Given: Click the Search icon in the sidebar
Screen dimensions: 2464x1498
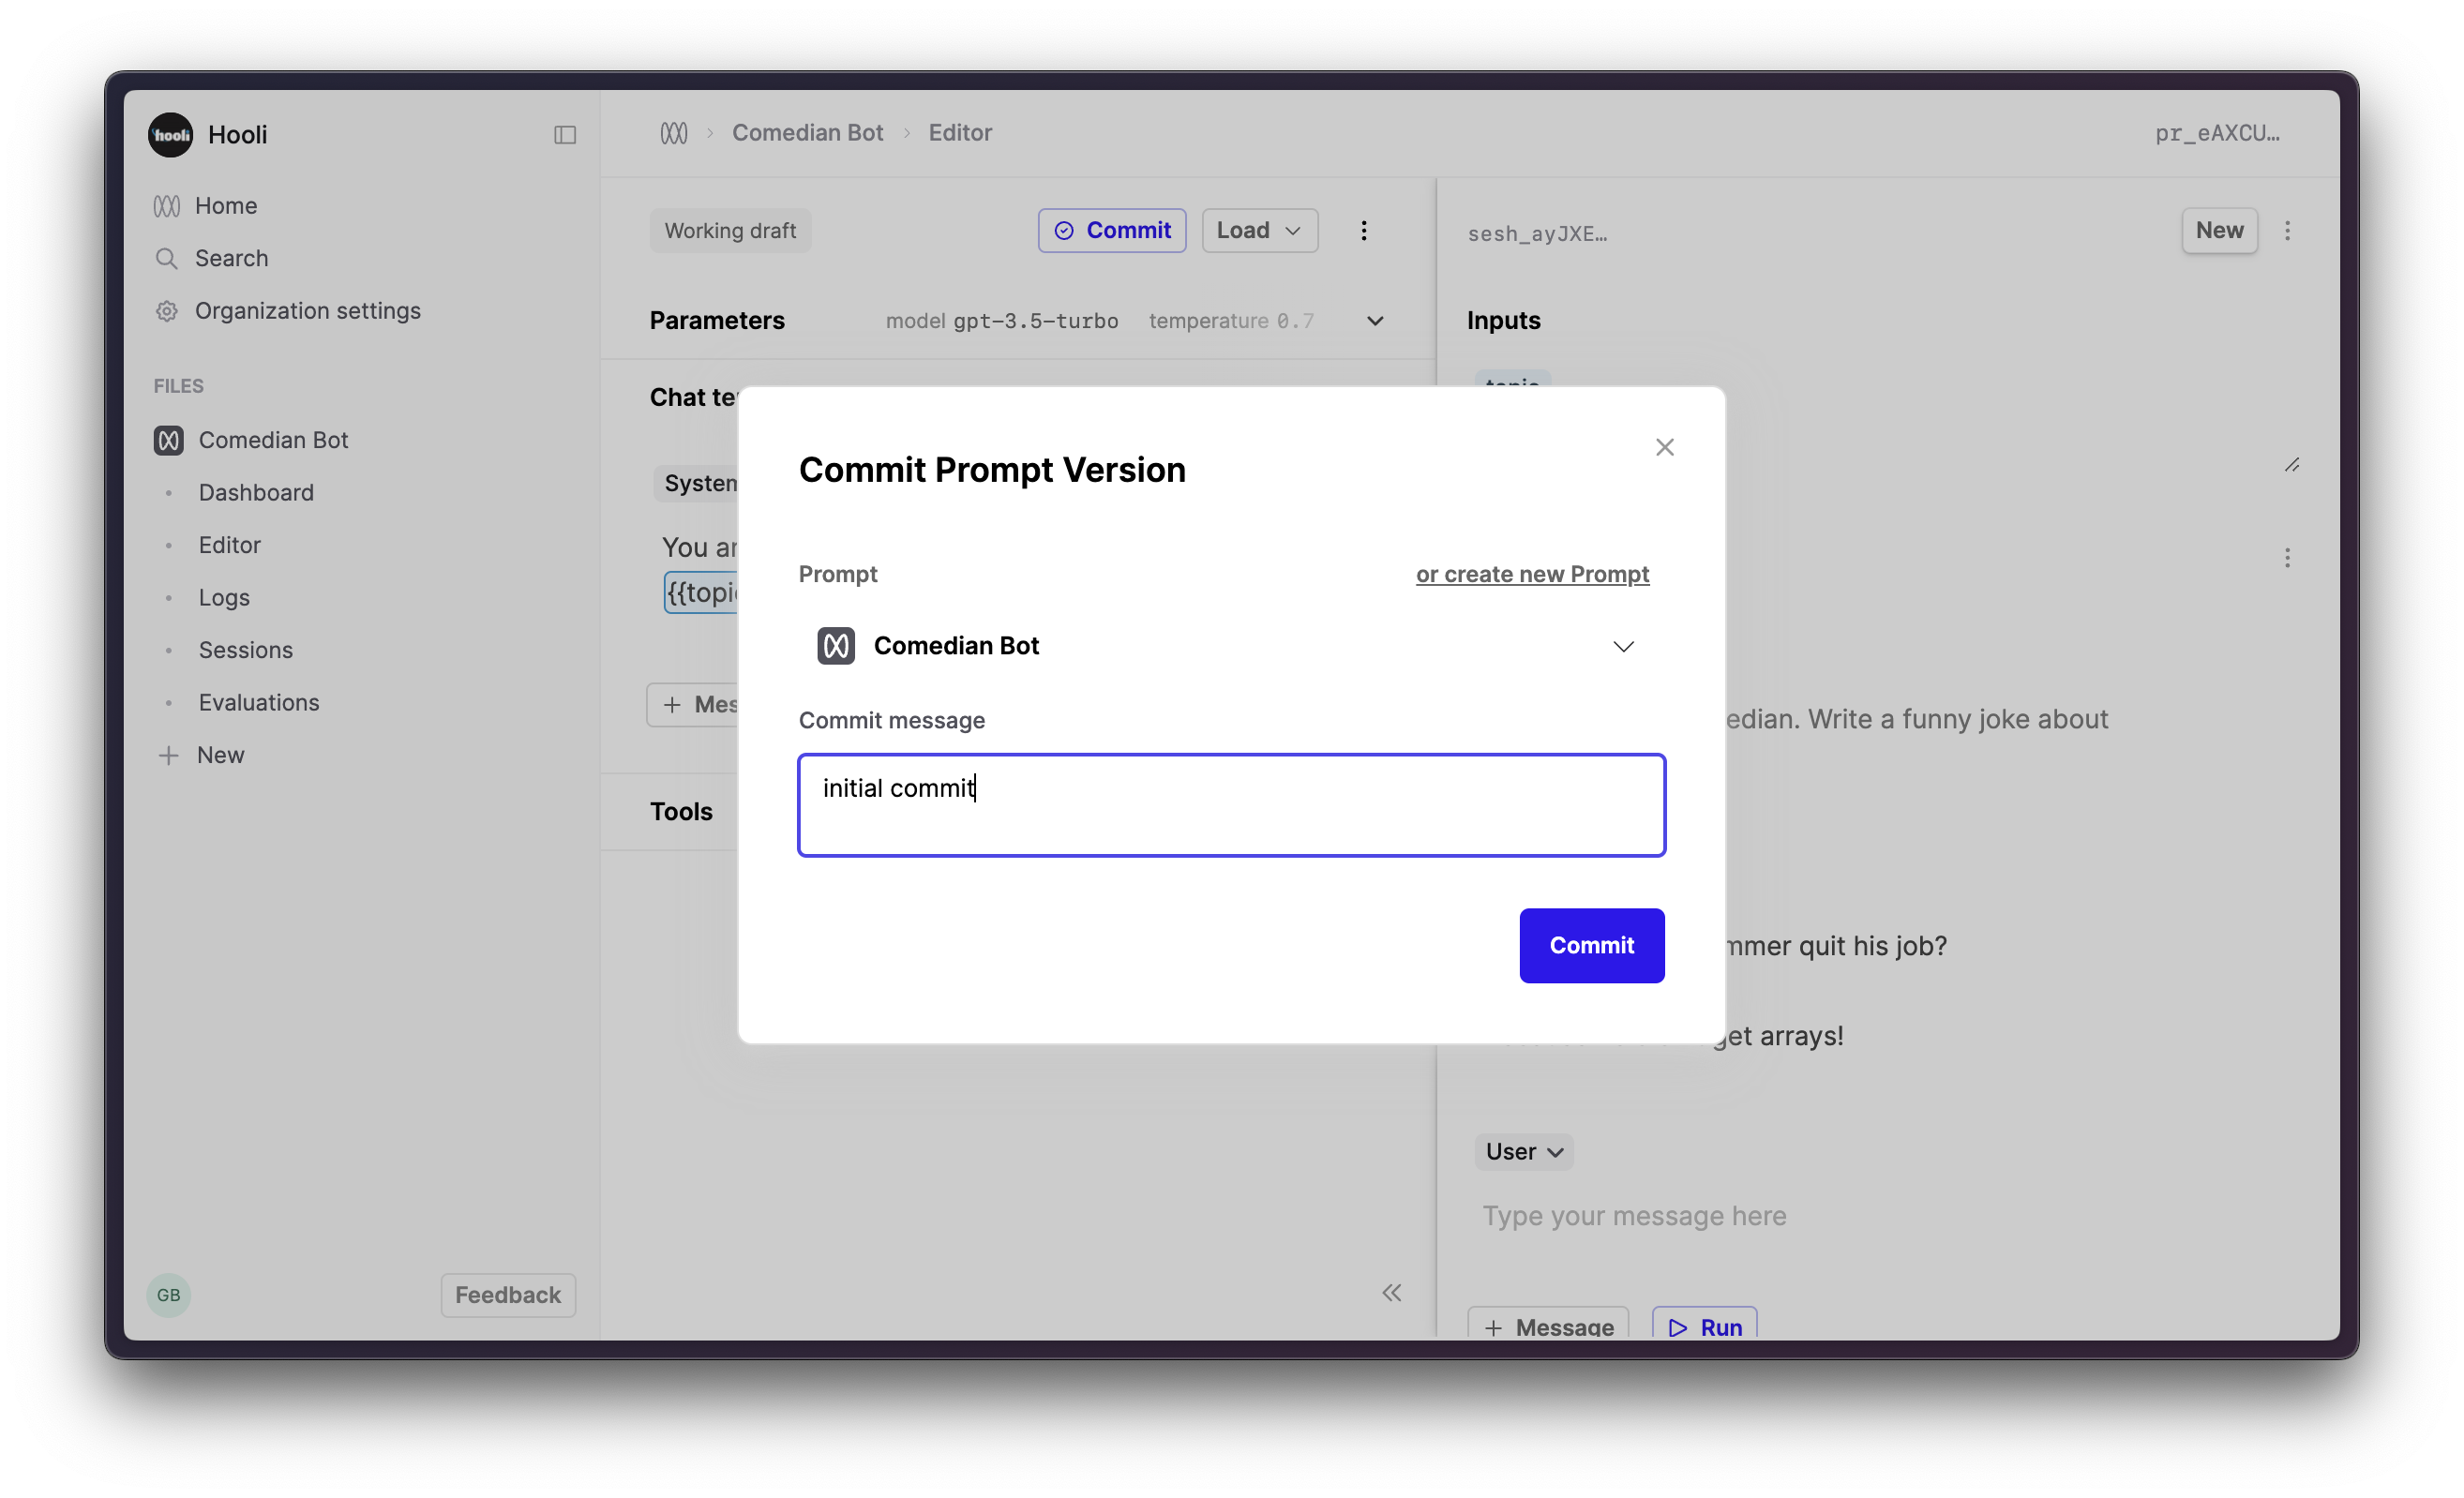Looking at the screenshot, I should pyautogui.click(x=167, y=258).
